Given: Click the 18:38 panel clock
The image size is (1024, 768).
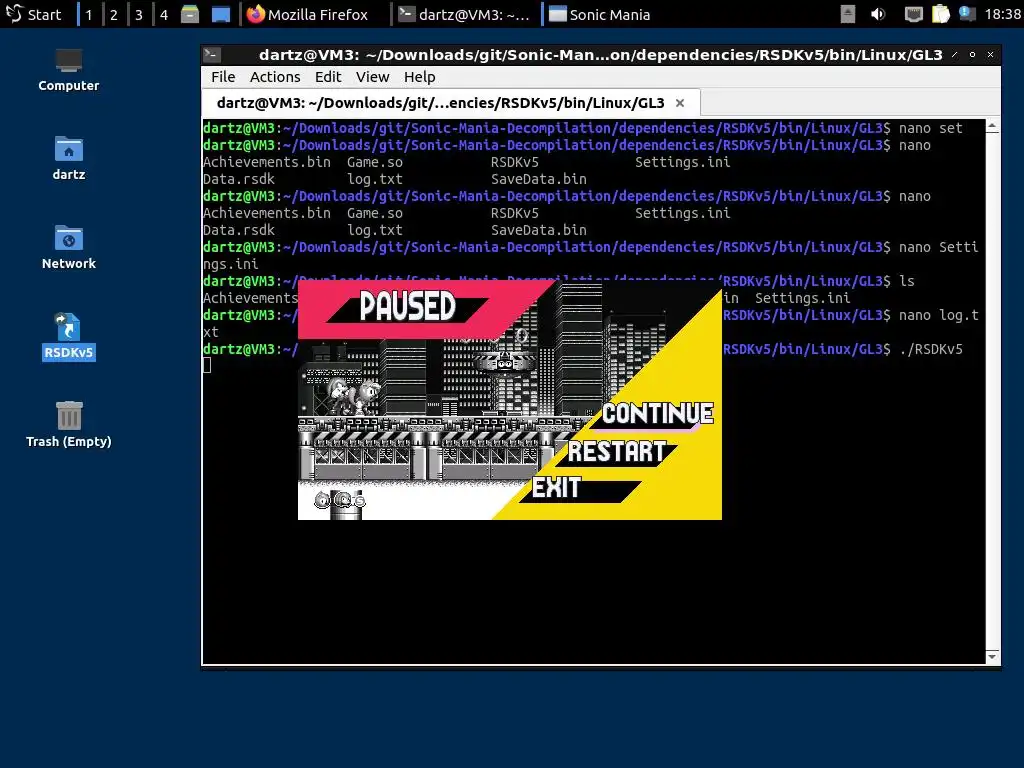Looking at the screenshot, I should (x=1002, y=14).
